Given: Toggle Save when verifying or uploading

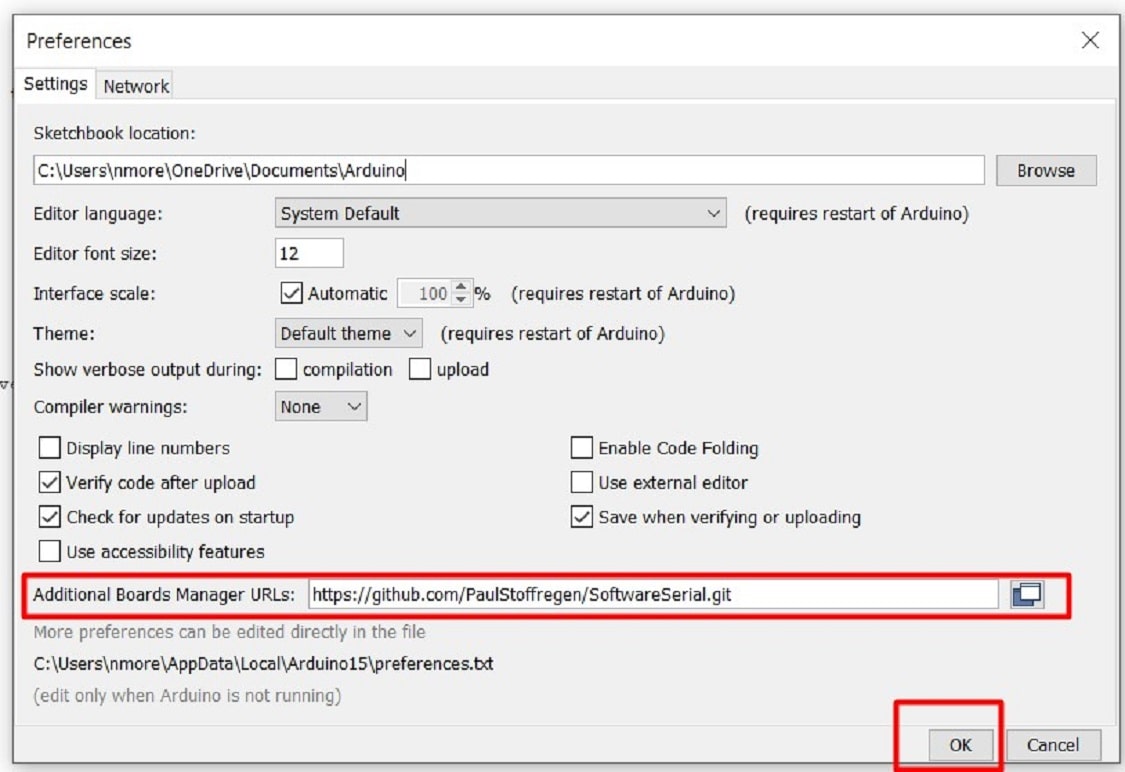Looking at the screenshot, I should [x=582, y=517].
